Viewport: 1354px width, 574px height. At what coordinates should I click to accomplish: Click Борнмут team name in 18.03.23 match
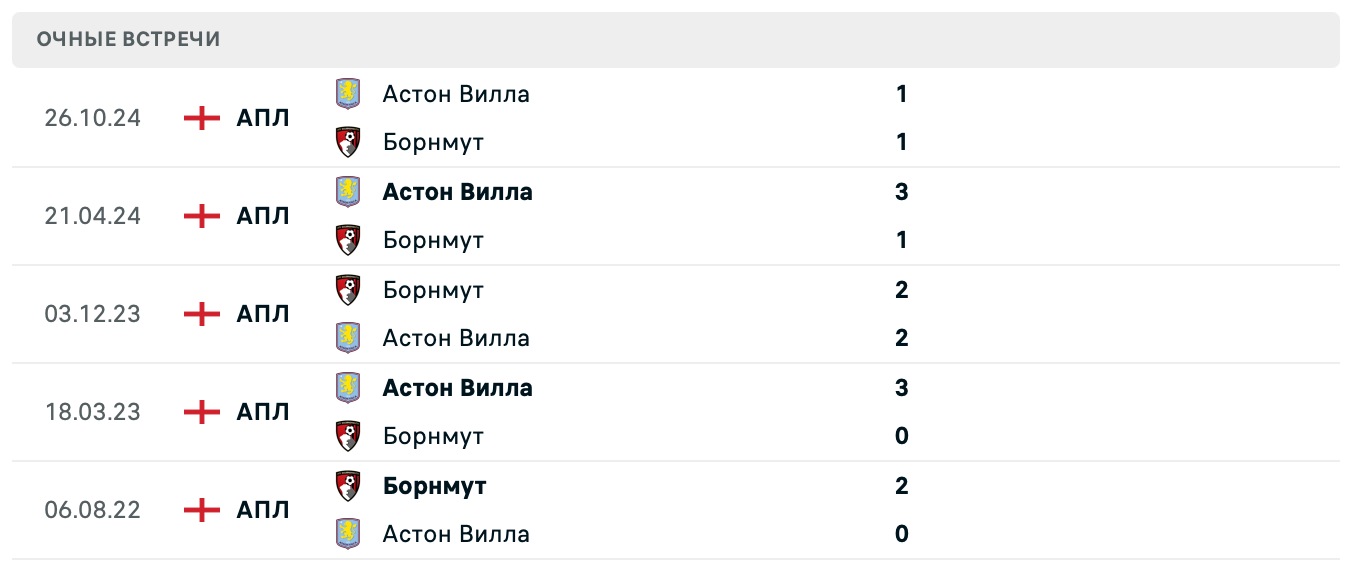coord(433,436)
